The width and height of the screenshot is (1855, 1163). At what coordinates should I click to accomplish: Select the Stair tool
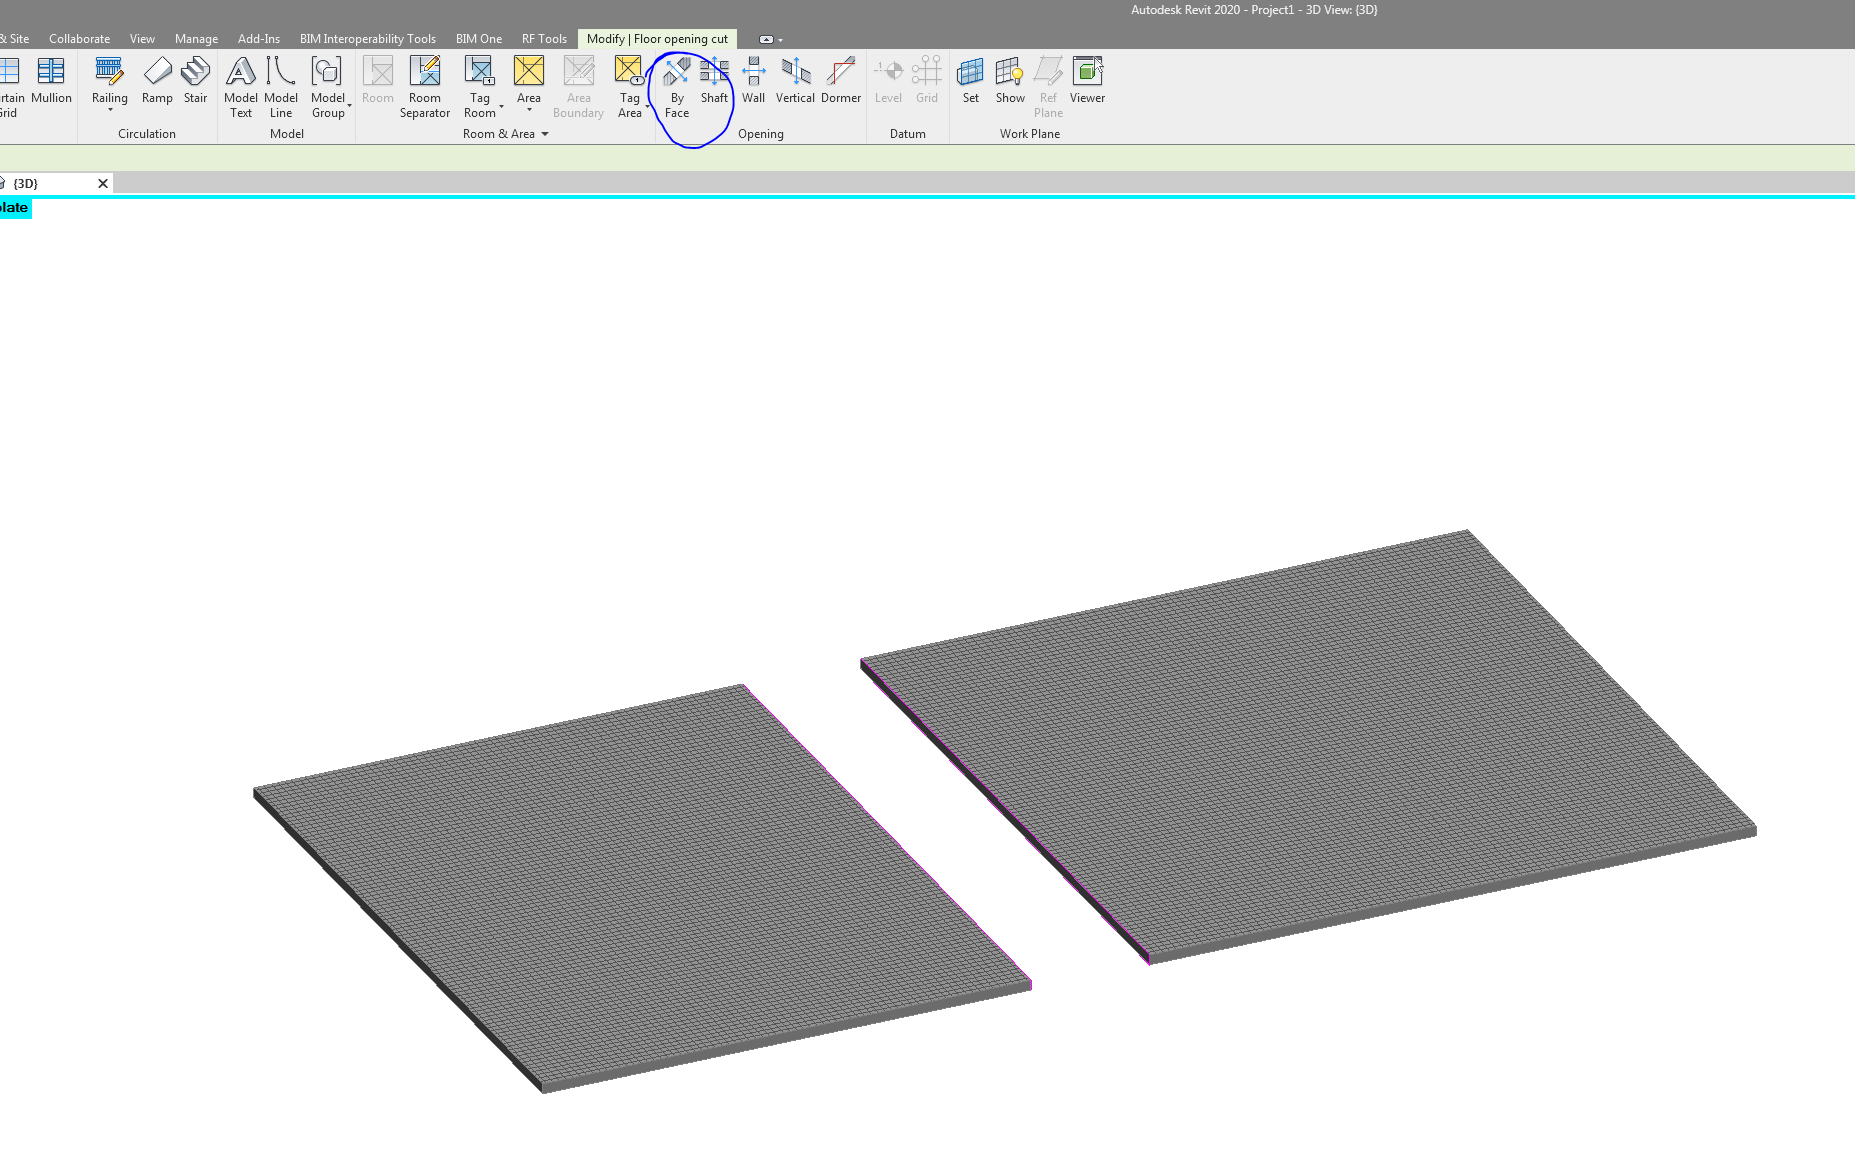coord(195,85)
